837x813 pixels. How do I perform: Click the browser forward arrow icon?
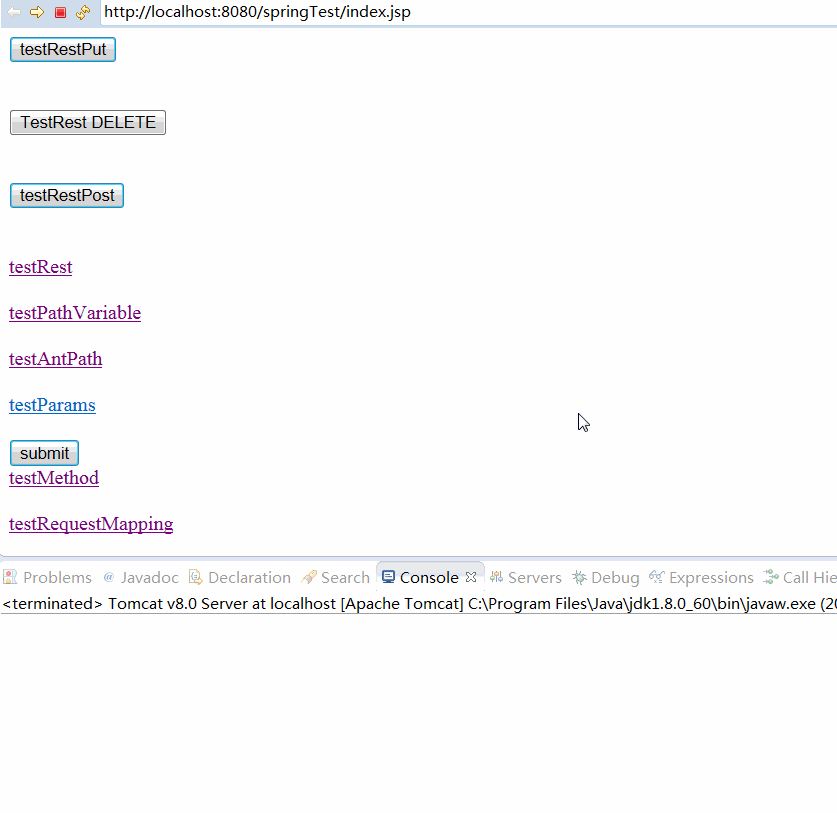(x=37, y=12)
